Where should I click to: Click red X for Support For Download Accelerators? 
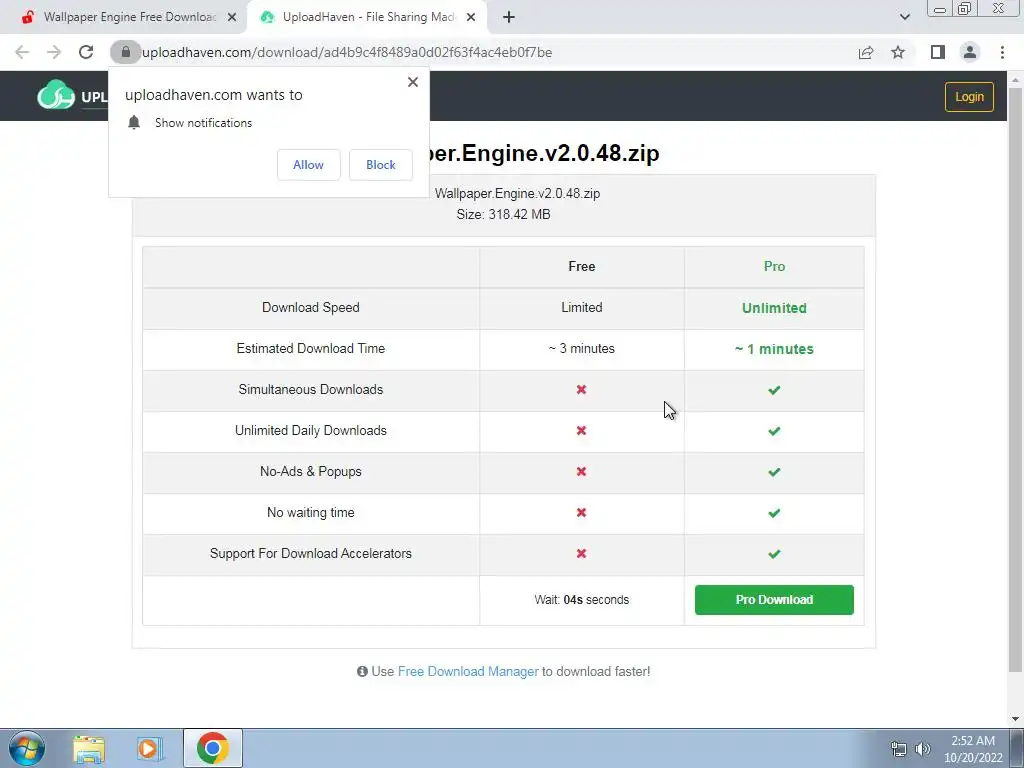581,553
